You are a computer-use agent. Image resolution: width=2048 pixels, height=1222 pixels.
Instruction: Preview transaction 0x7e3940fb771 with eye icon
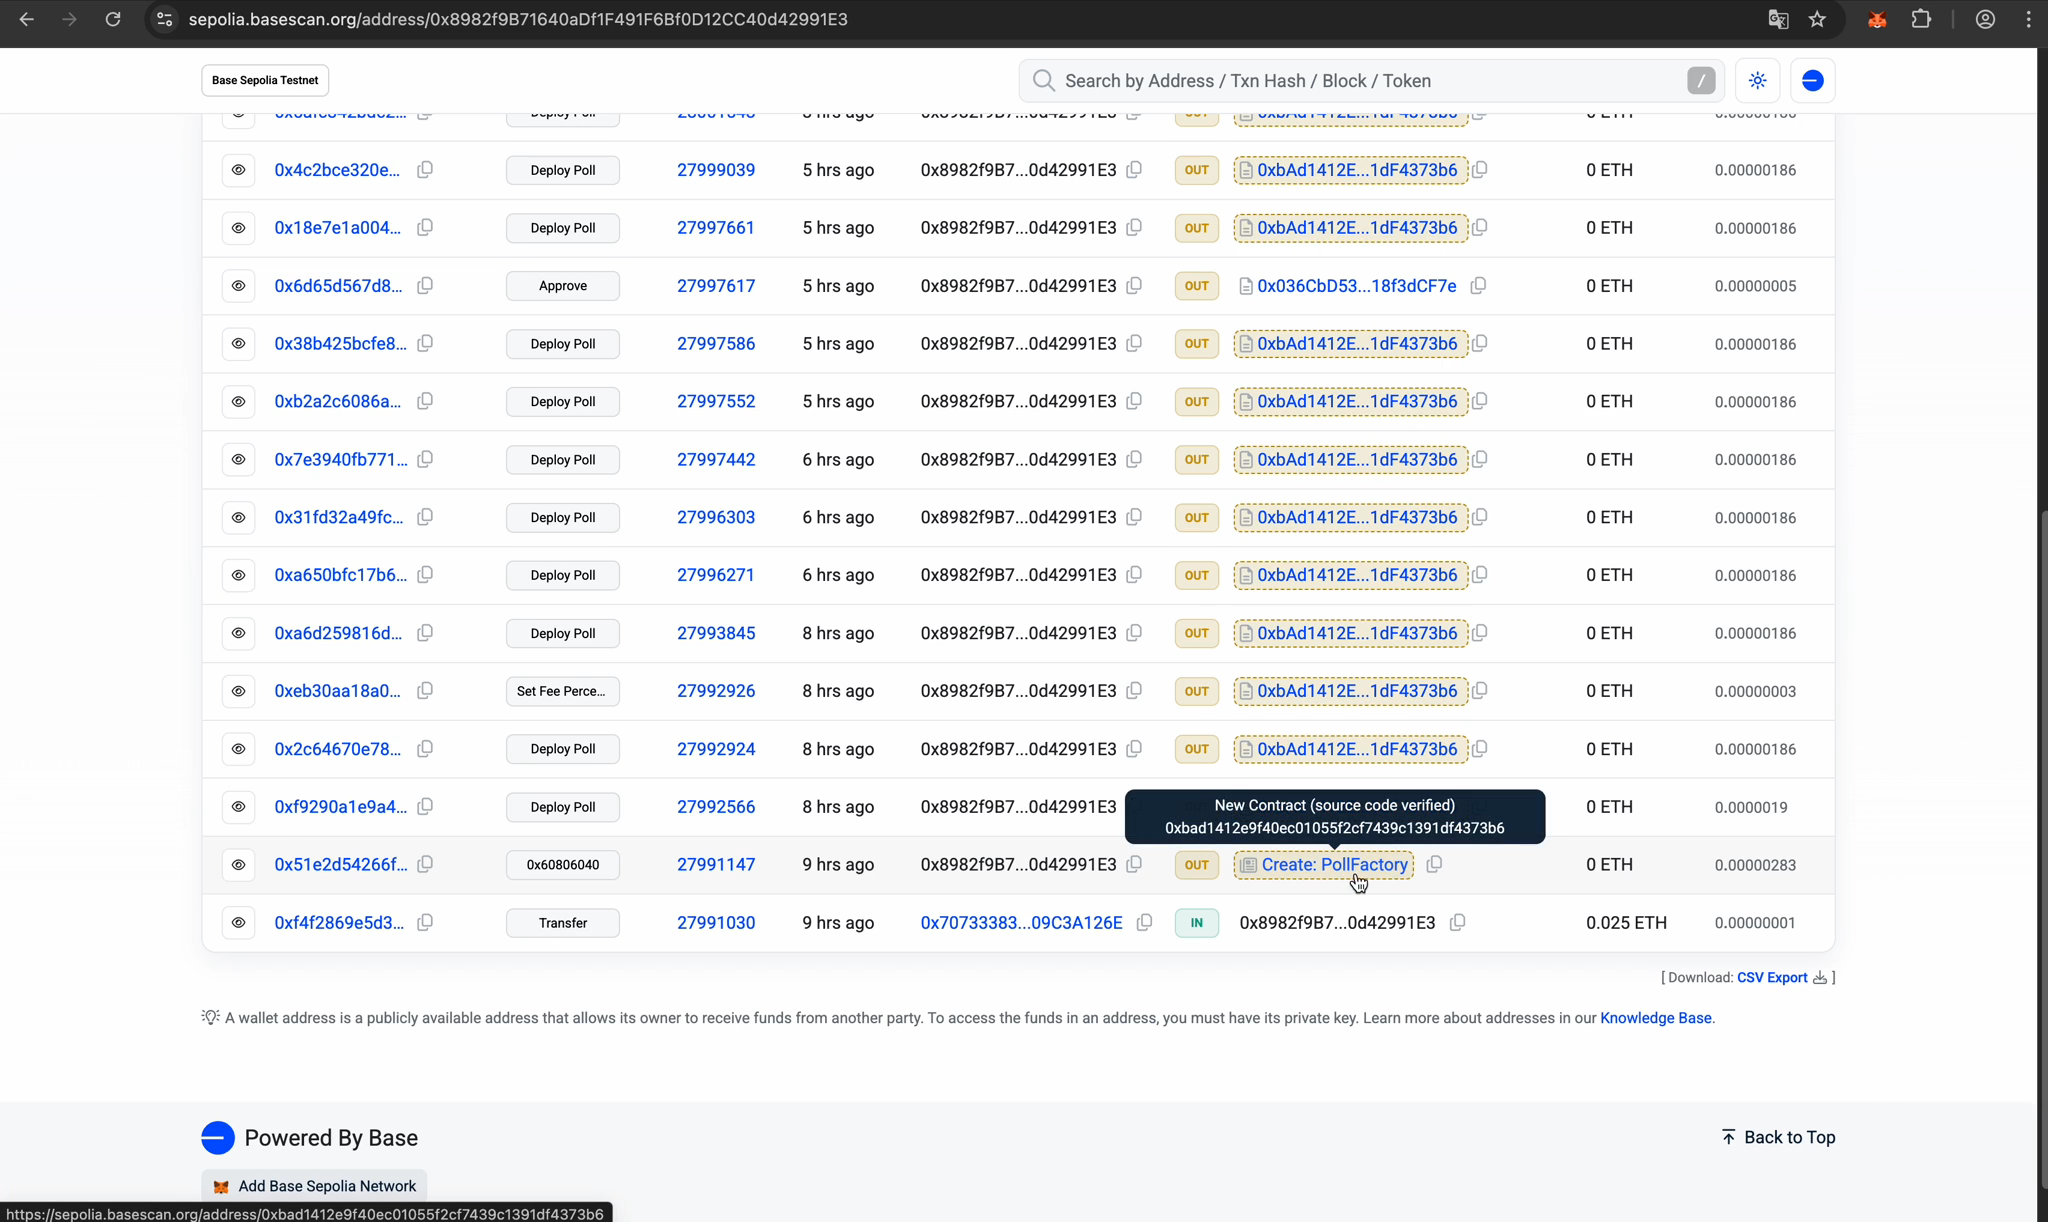tap(238, 460)
